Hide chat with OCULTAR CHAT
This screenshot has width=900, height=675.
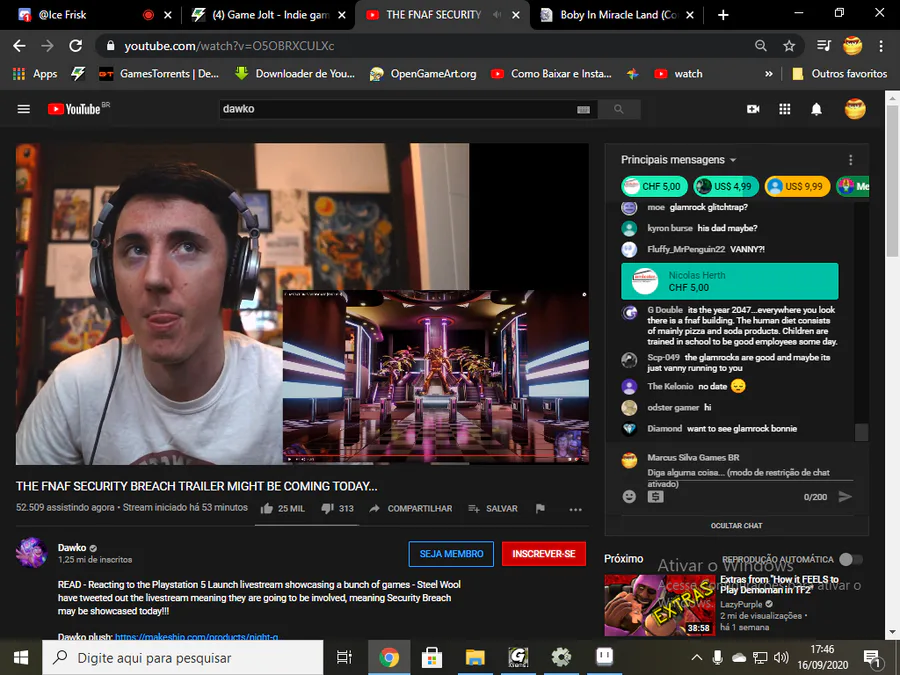(x=736, y=526)
